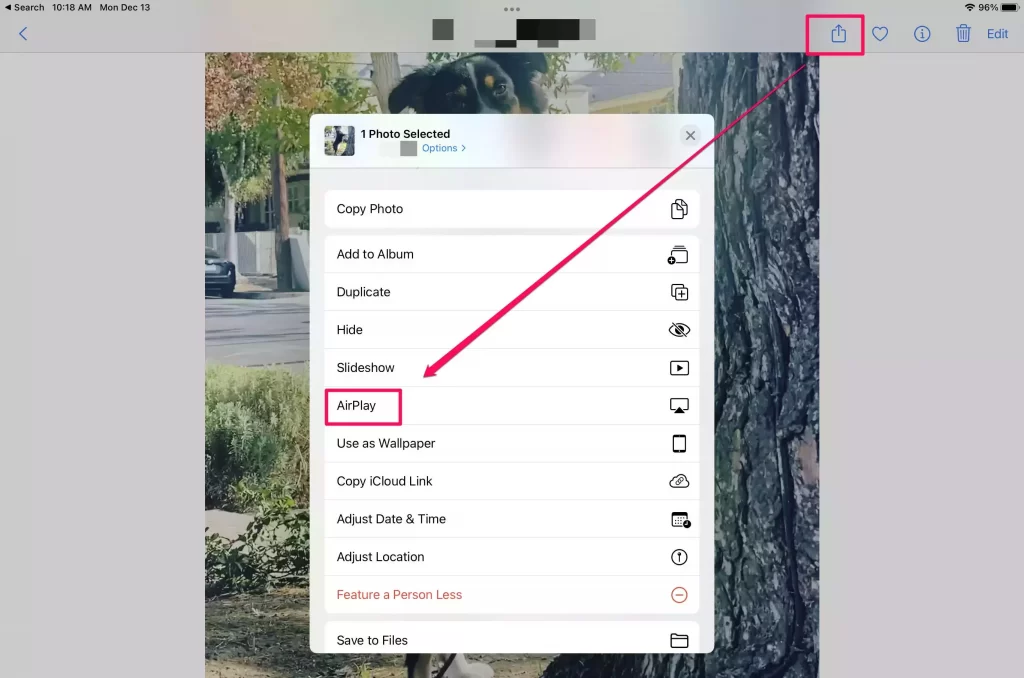Favorite the photo with heart icon

tap(880, 33)
